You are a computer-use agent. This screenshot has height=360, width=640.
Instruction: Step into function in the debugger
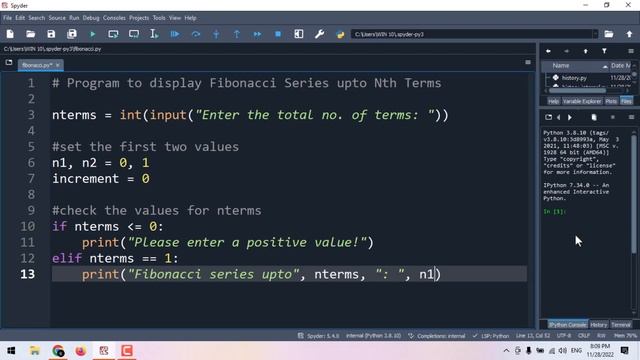click(x=216, y=34)
